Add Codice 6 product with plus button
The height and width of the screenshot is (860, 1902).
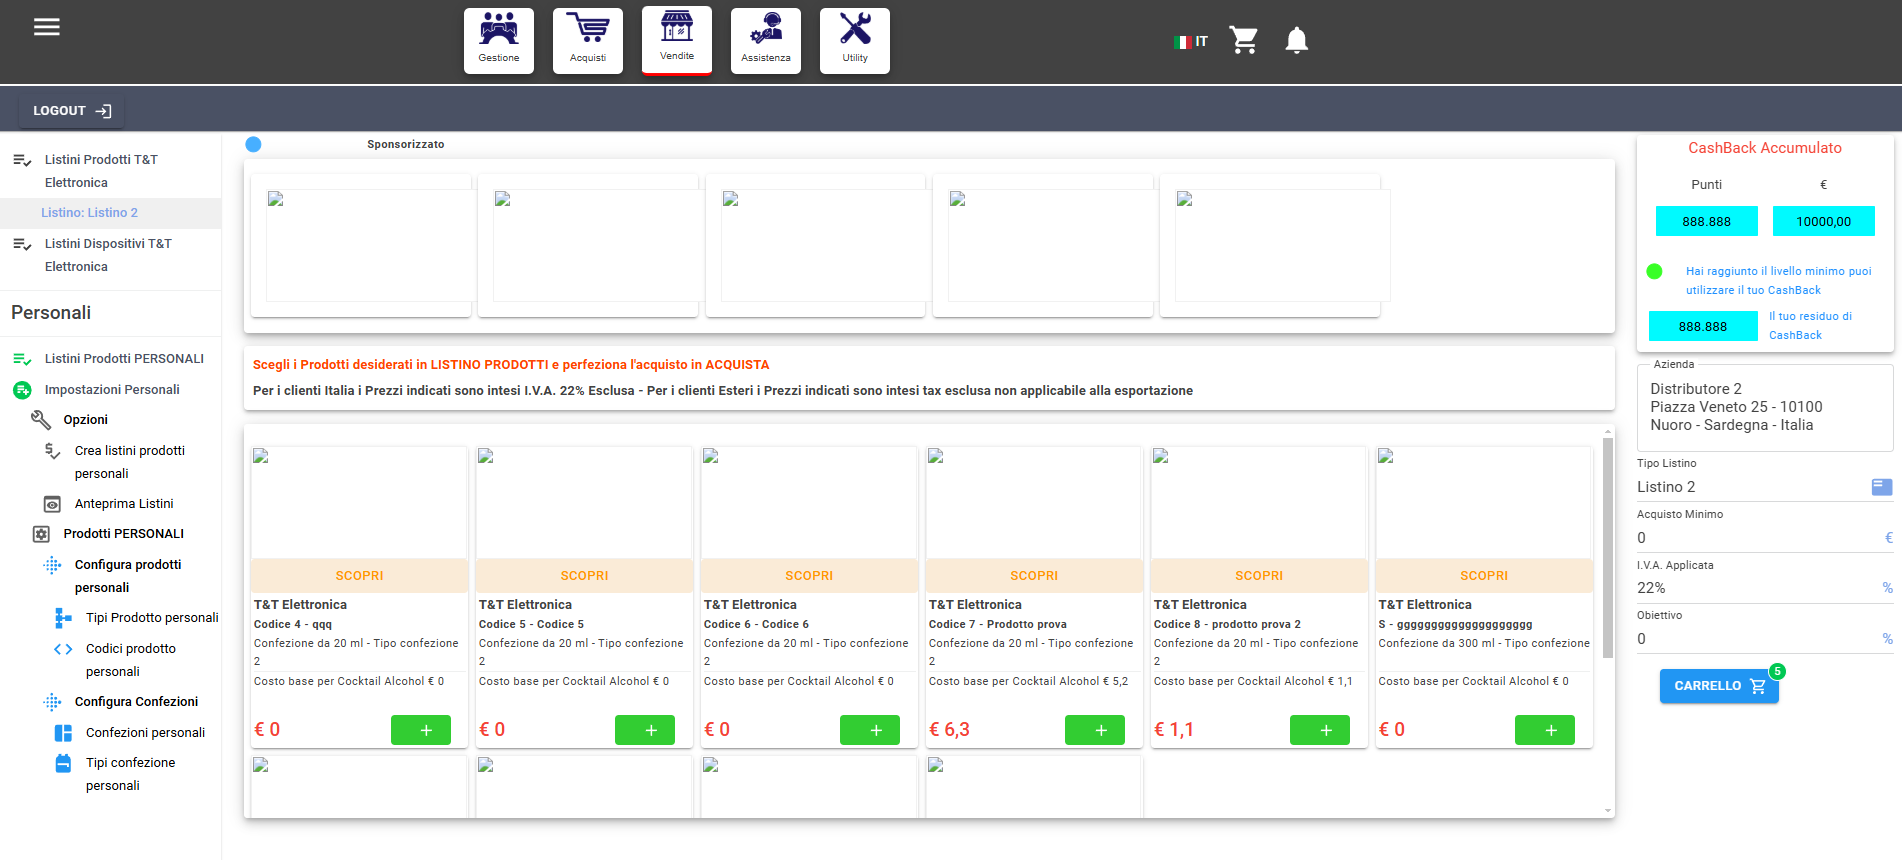[870, 730]
